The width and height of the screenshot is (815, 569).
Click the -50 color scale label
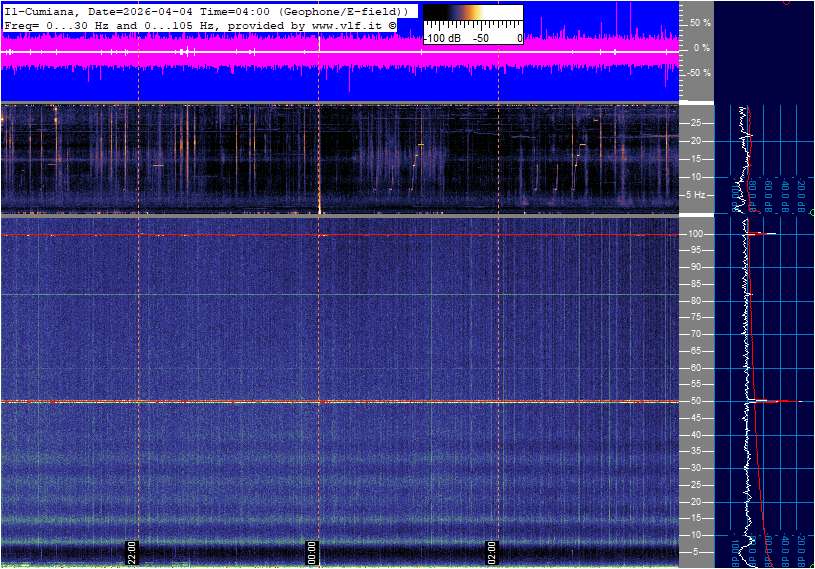click(481, 38)
